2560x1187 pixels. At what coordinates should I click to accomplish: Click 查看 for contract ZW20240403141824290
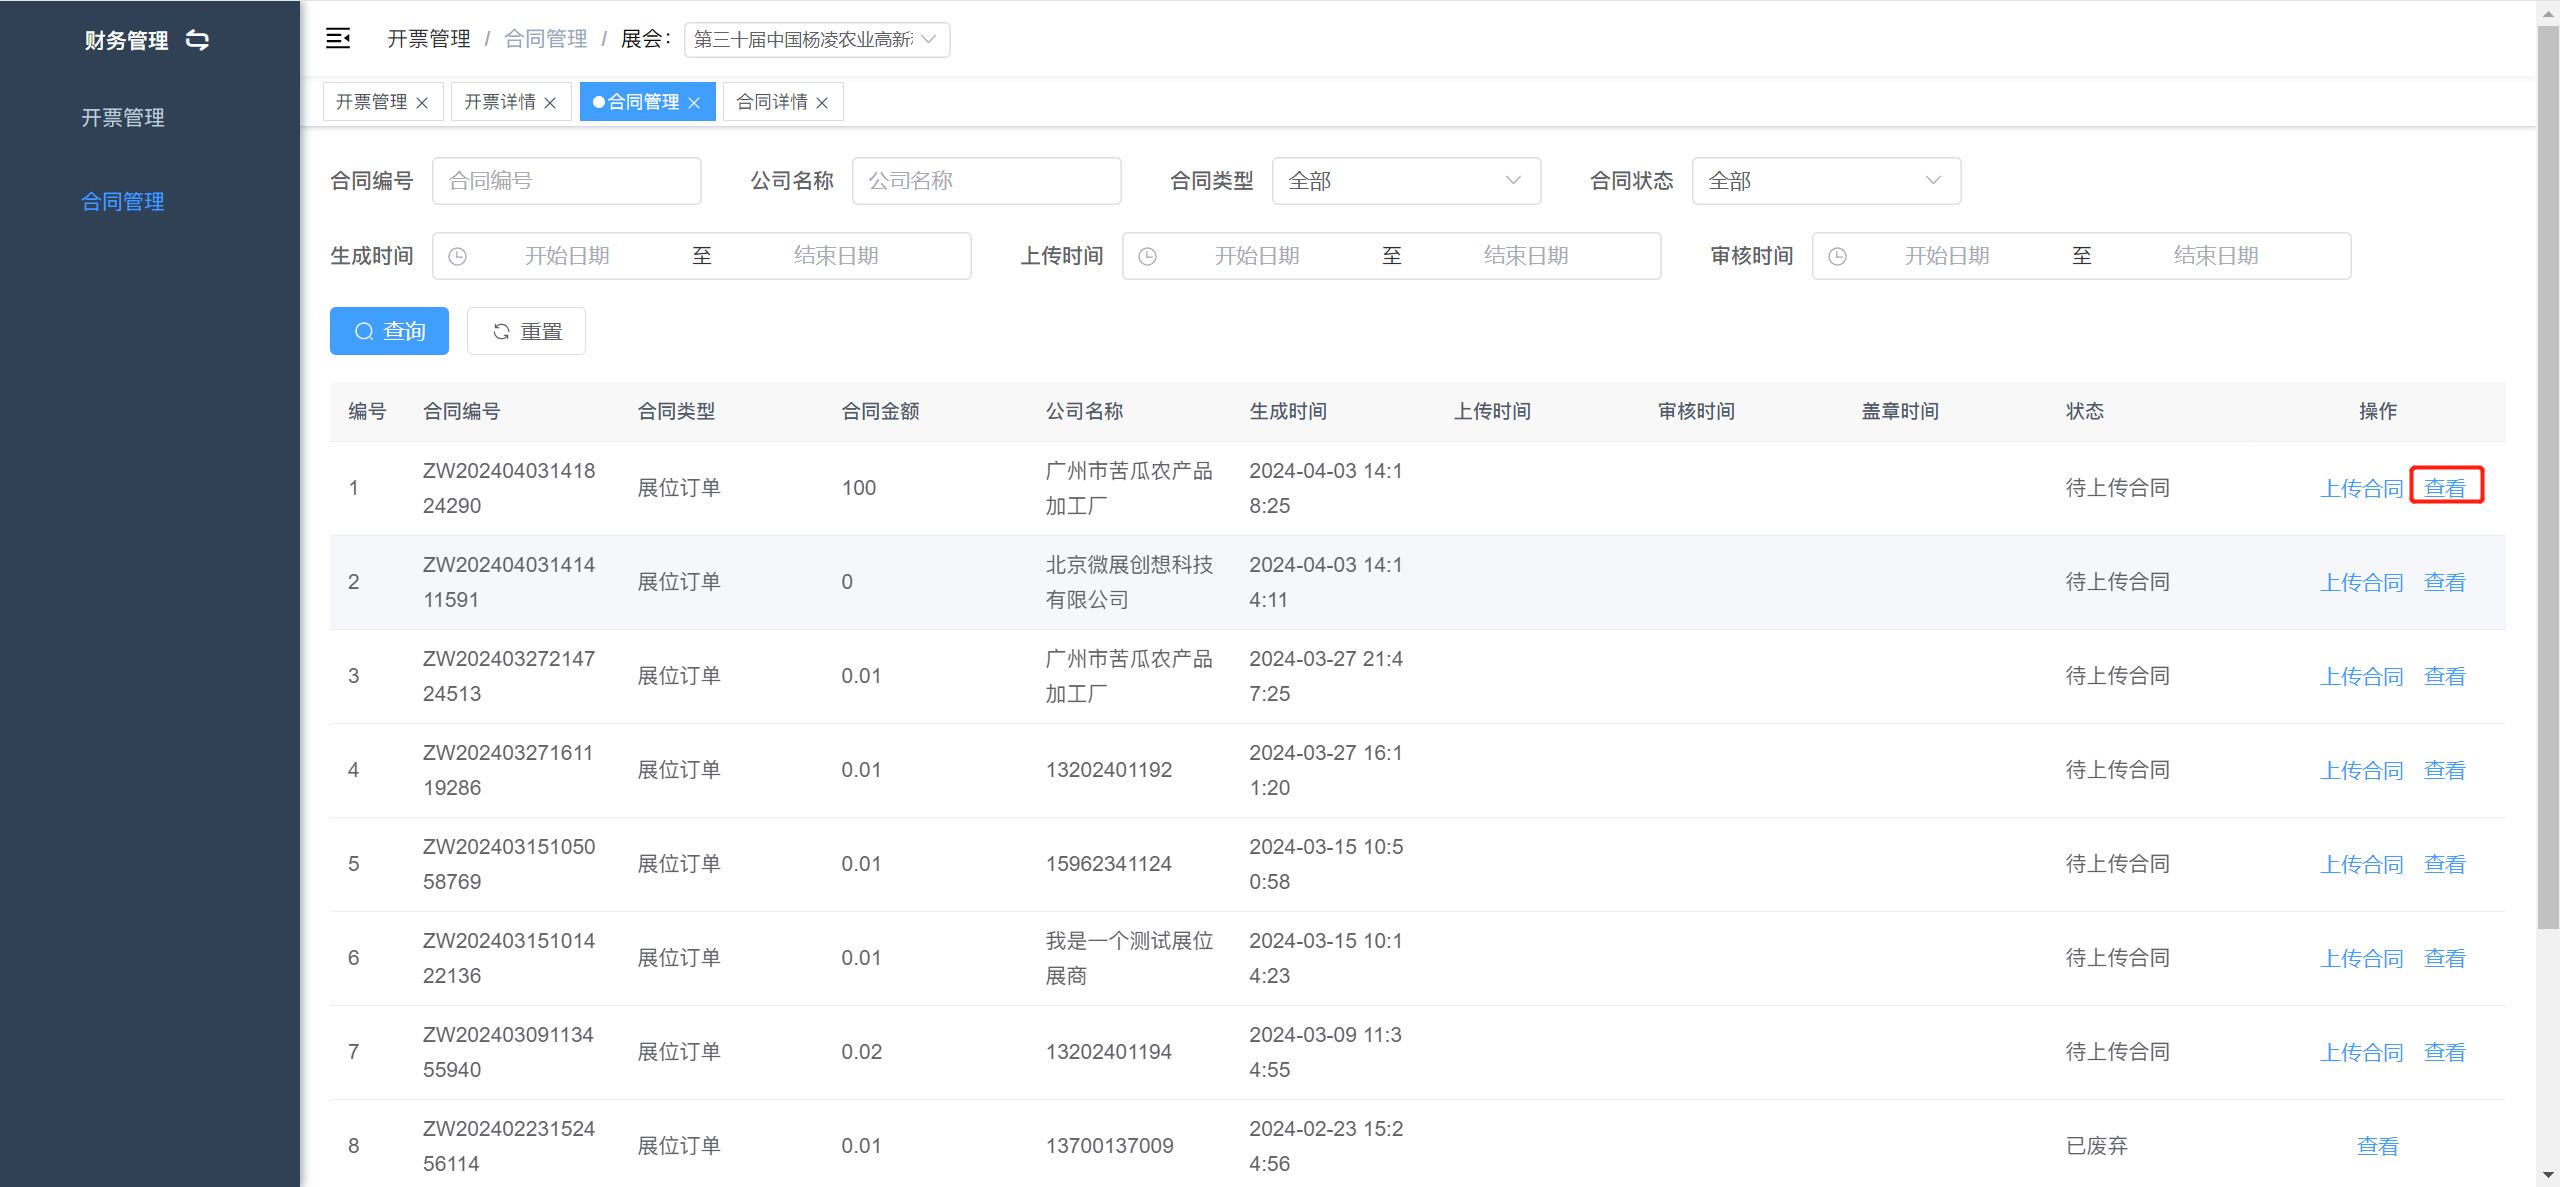click(2445, 488)
